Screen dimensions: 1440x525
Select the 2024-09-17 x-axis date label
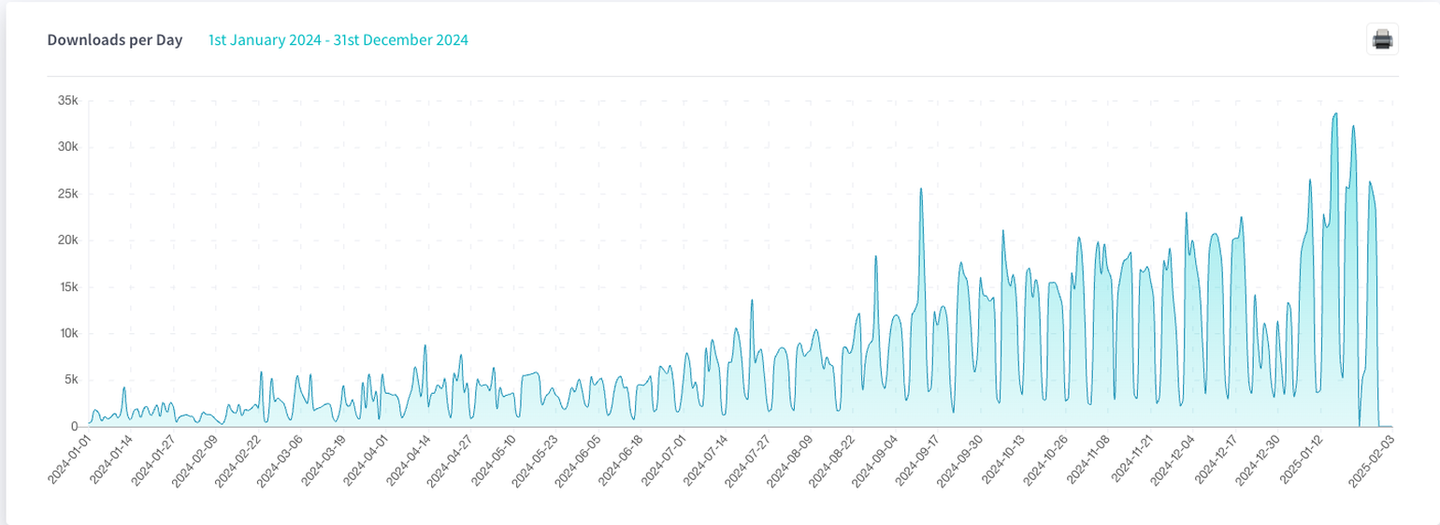click(921, 460)
